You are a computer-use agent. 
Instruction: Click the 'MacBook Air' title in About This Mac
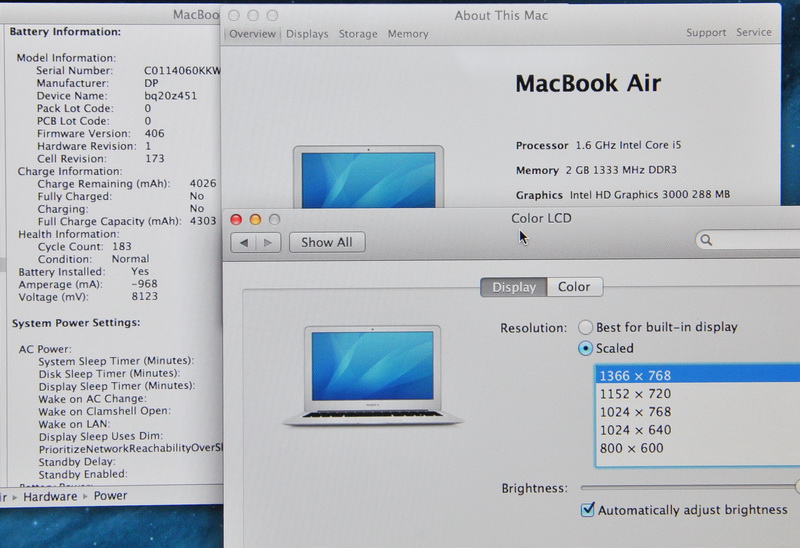tap(588, 83)
